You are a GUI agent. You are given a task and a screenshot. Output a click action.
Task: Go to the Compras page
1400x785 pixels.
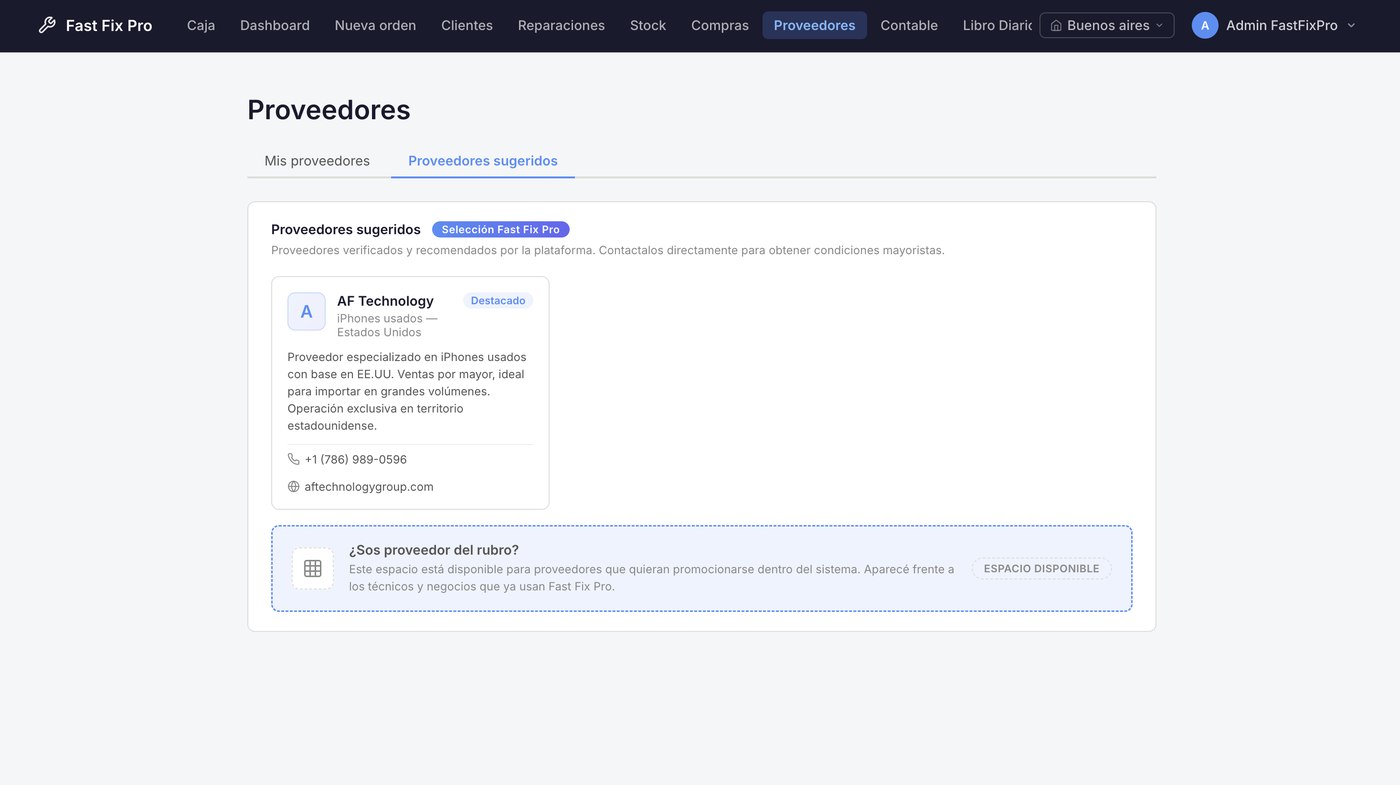click(x=720, y=25)
